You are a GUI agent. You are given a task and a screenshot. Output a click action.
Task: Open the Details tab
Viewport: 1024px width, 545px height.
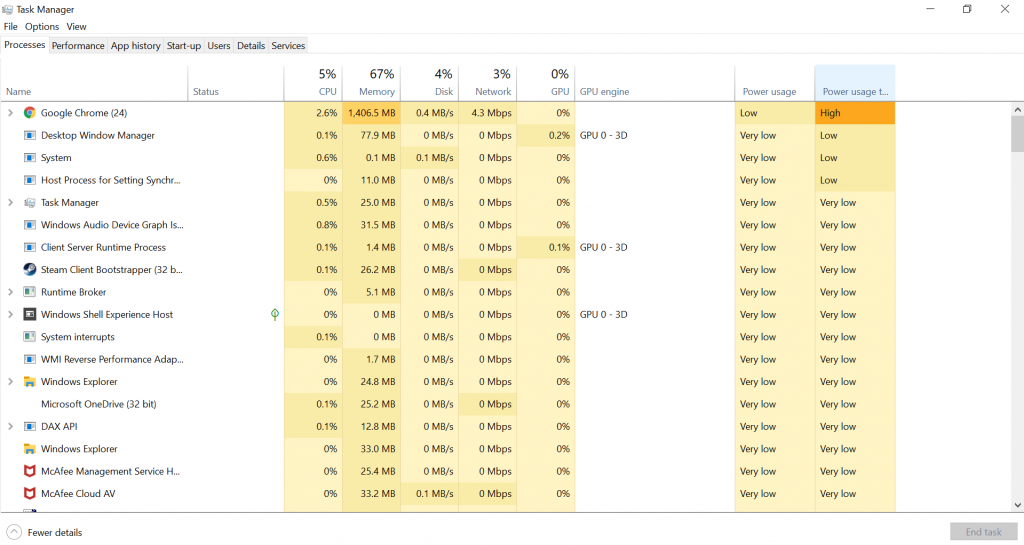[251, 46]
